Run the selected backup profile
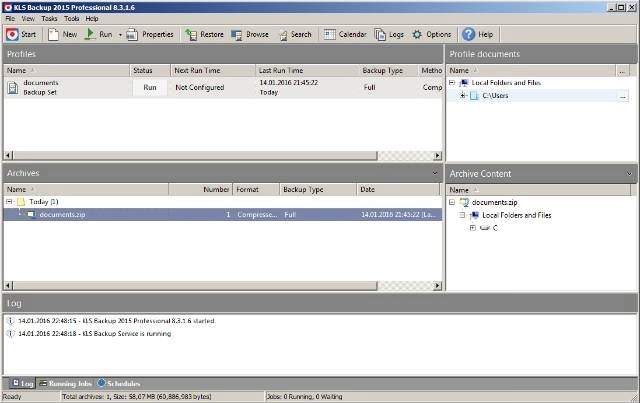This screenshot has height=403, width=640. point(98,35)
